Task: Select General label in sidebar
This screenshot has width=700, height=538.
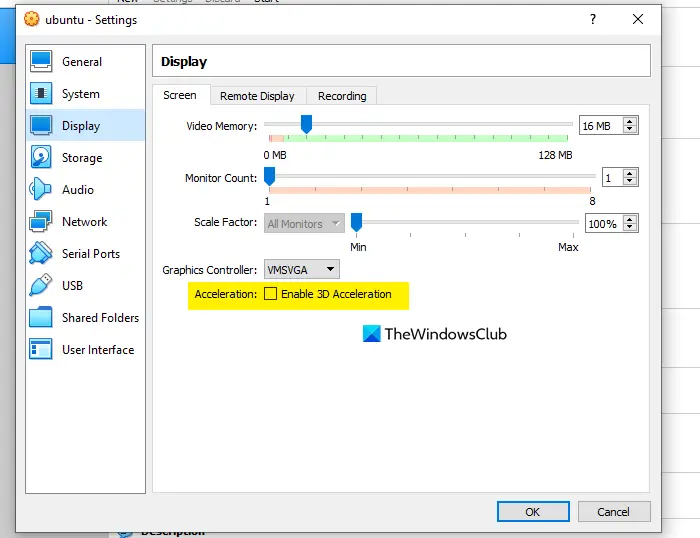Action: tap(82, 62)
